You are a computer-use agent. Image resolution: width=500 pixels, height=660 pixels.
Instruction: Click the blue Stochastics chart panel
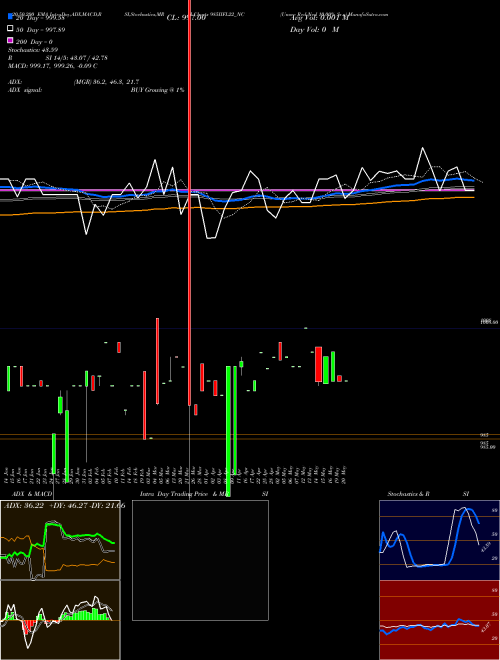coord(439,540)
